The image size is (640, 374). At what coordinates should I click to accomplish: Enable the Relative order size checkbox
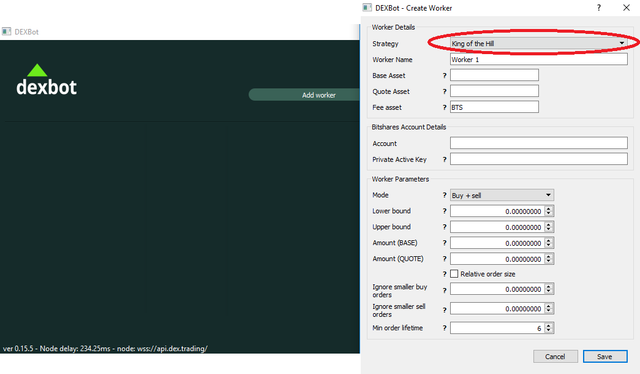click(x=454, y=274)
